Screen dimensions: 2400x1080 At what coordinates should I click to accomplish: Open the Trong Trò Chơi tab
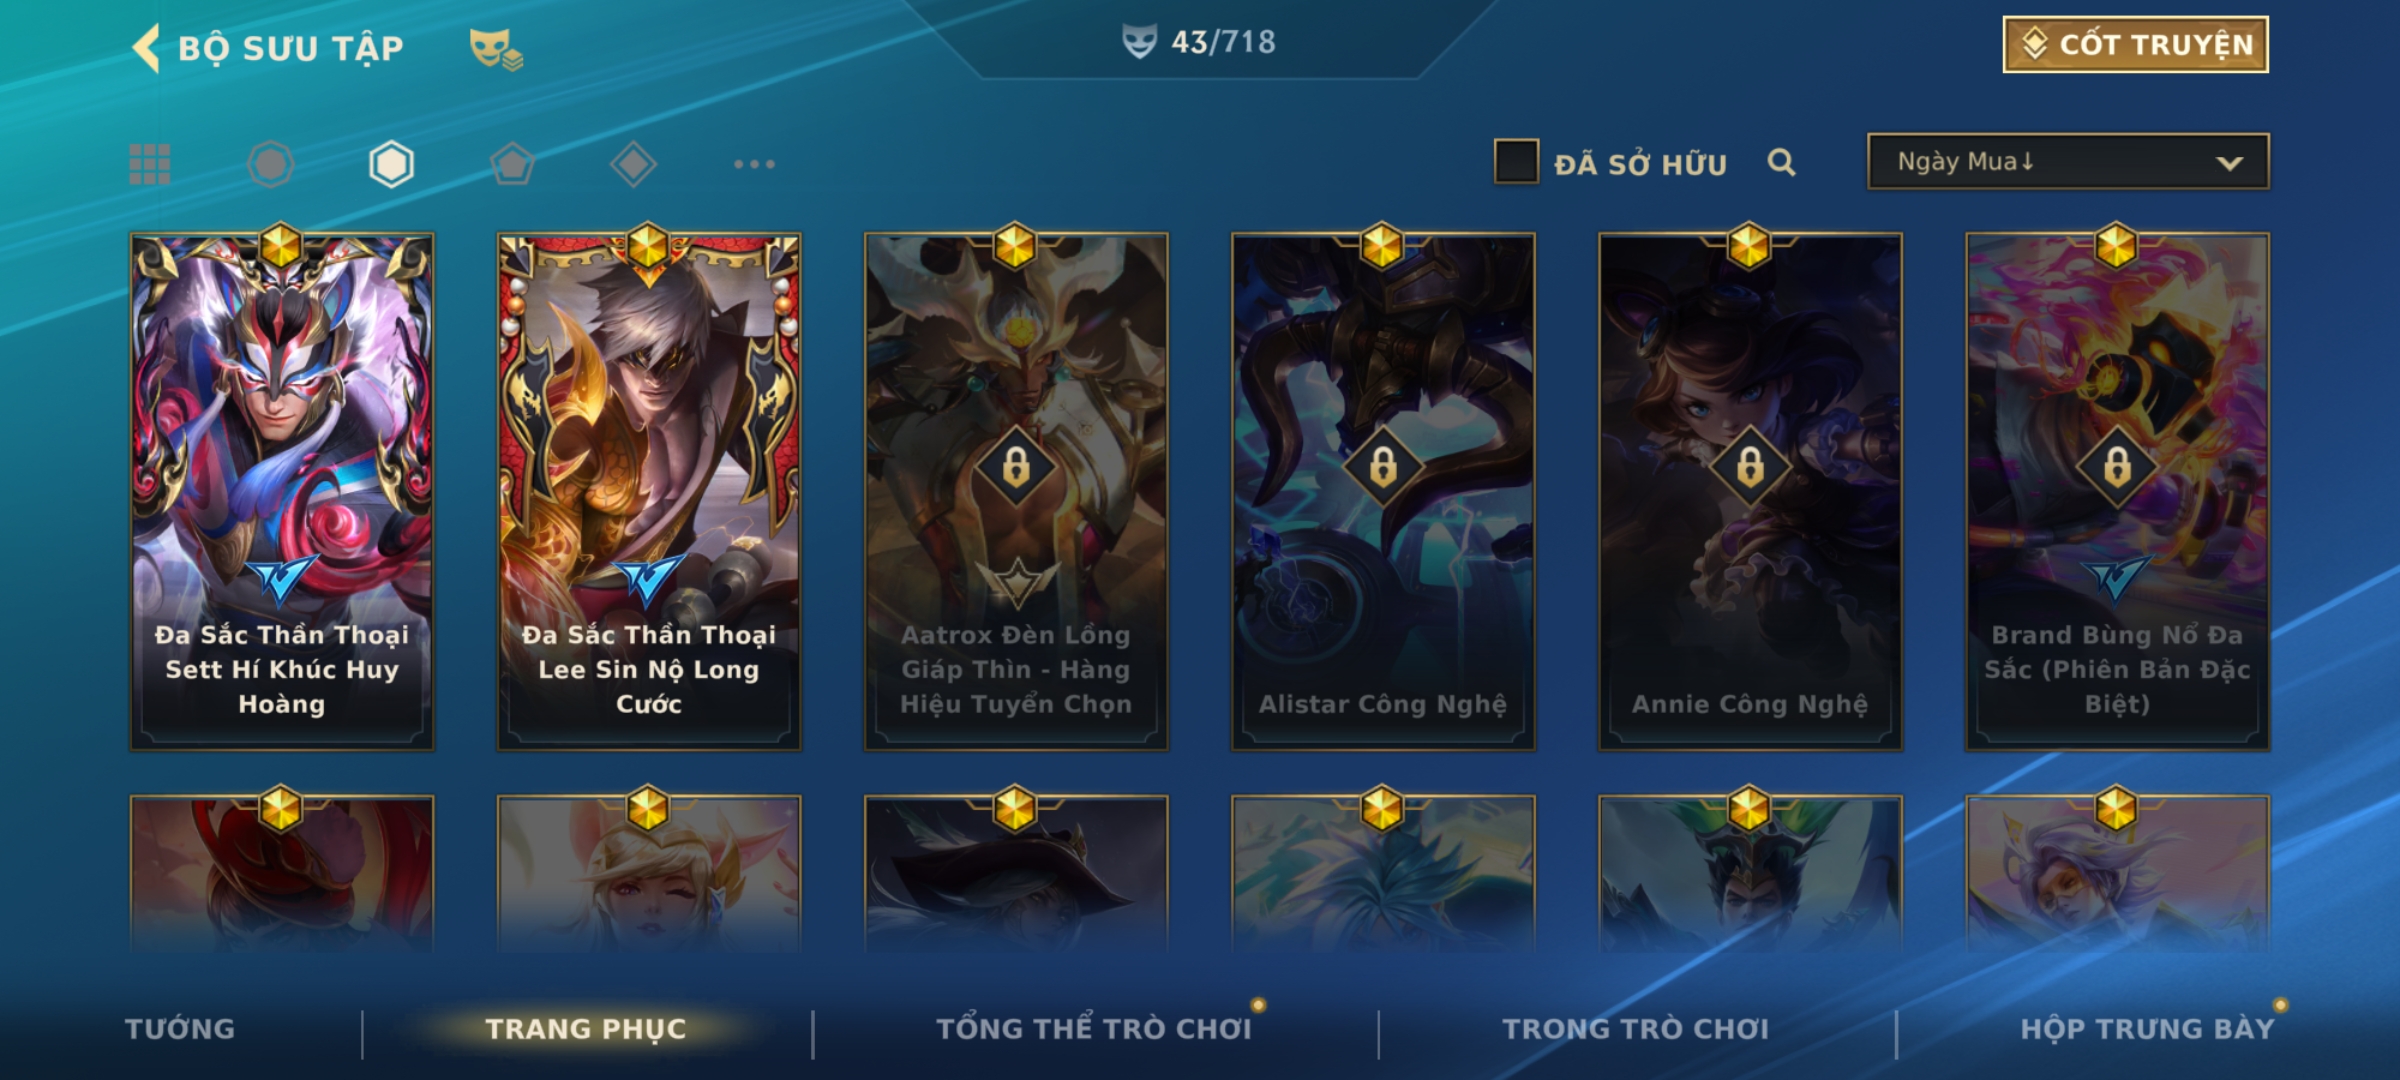click(1636, 1029)
